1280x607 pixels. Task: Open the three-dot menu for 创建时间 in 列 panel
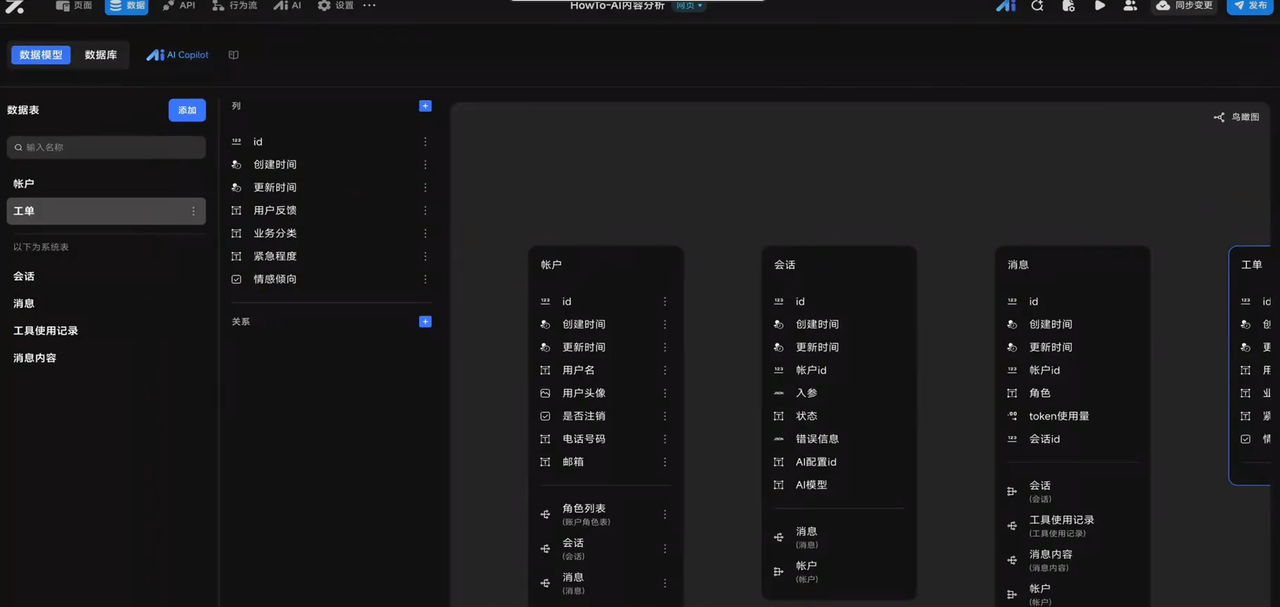click(425, 165)
